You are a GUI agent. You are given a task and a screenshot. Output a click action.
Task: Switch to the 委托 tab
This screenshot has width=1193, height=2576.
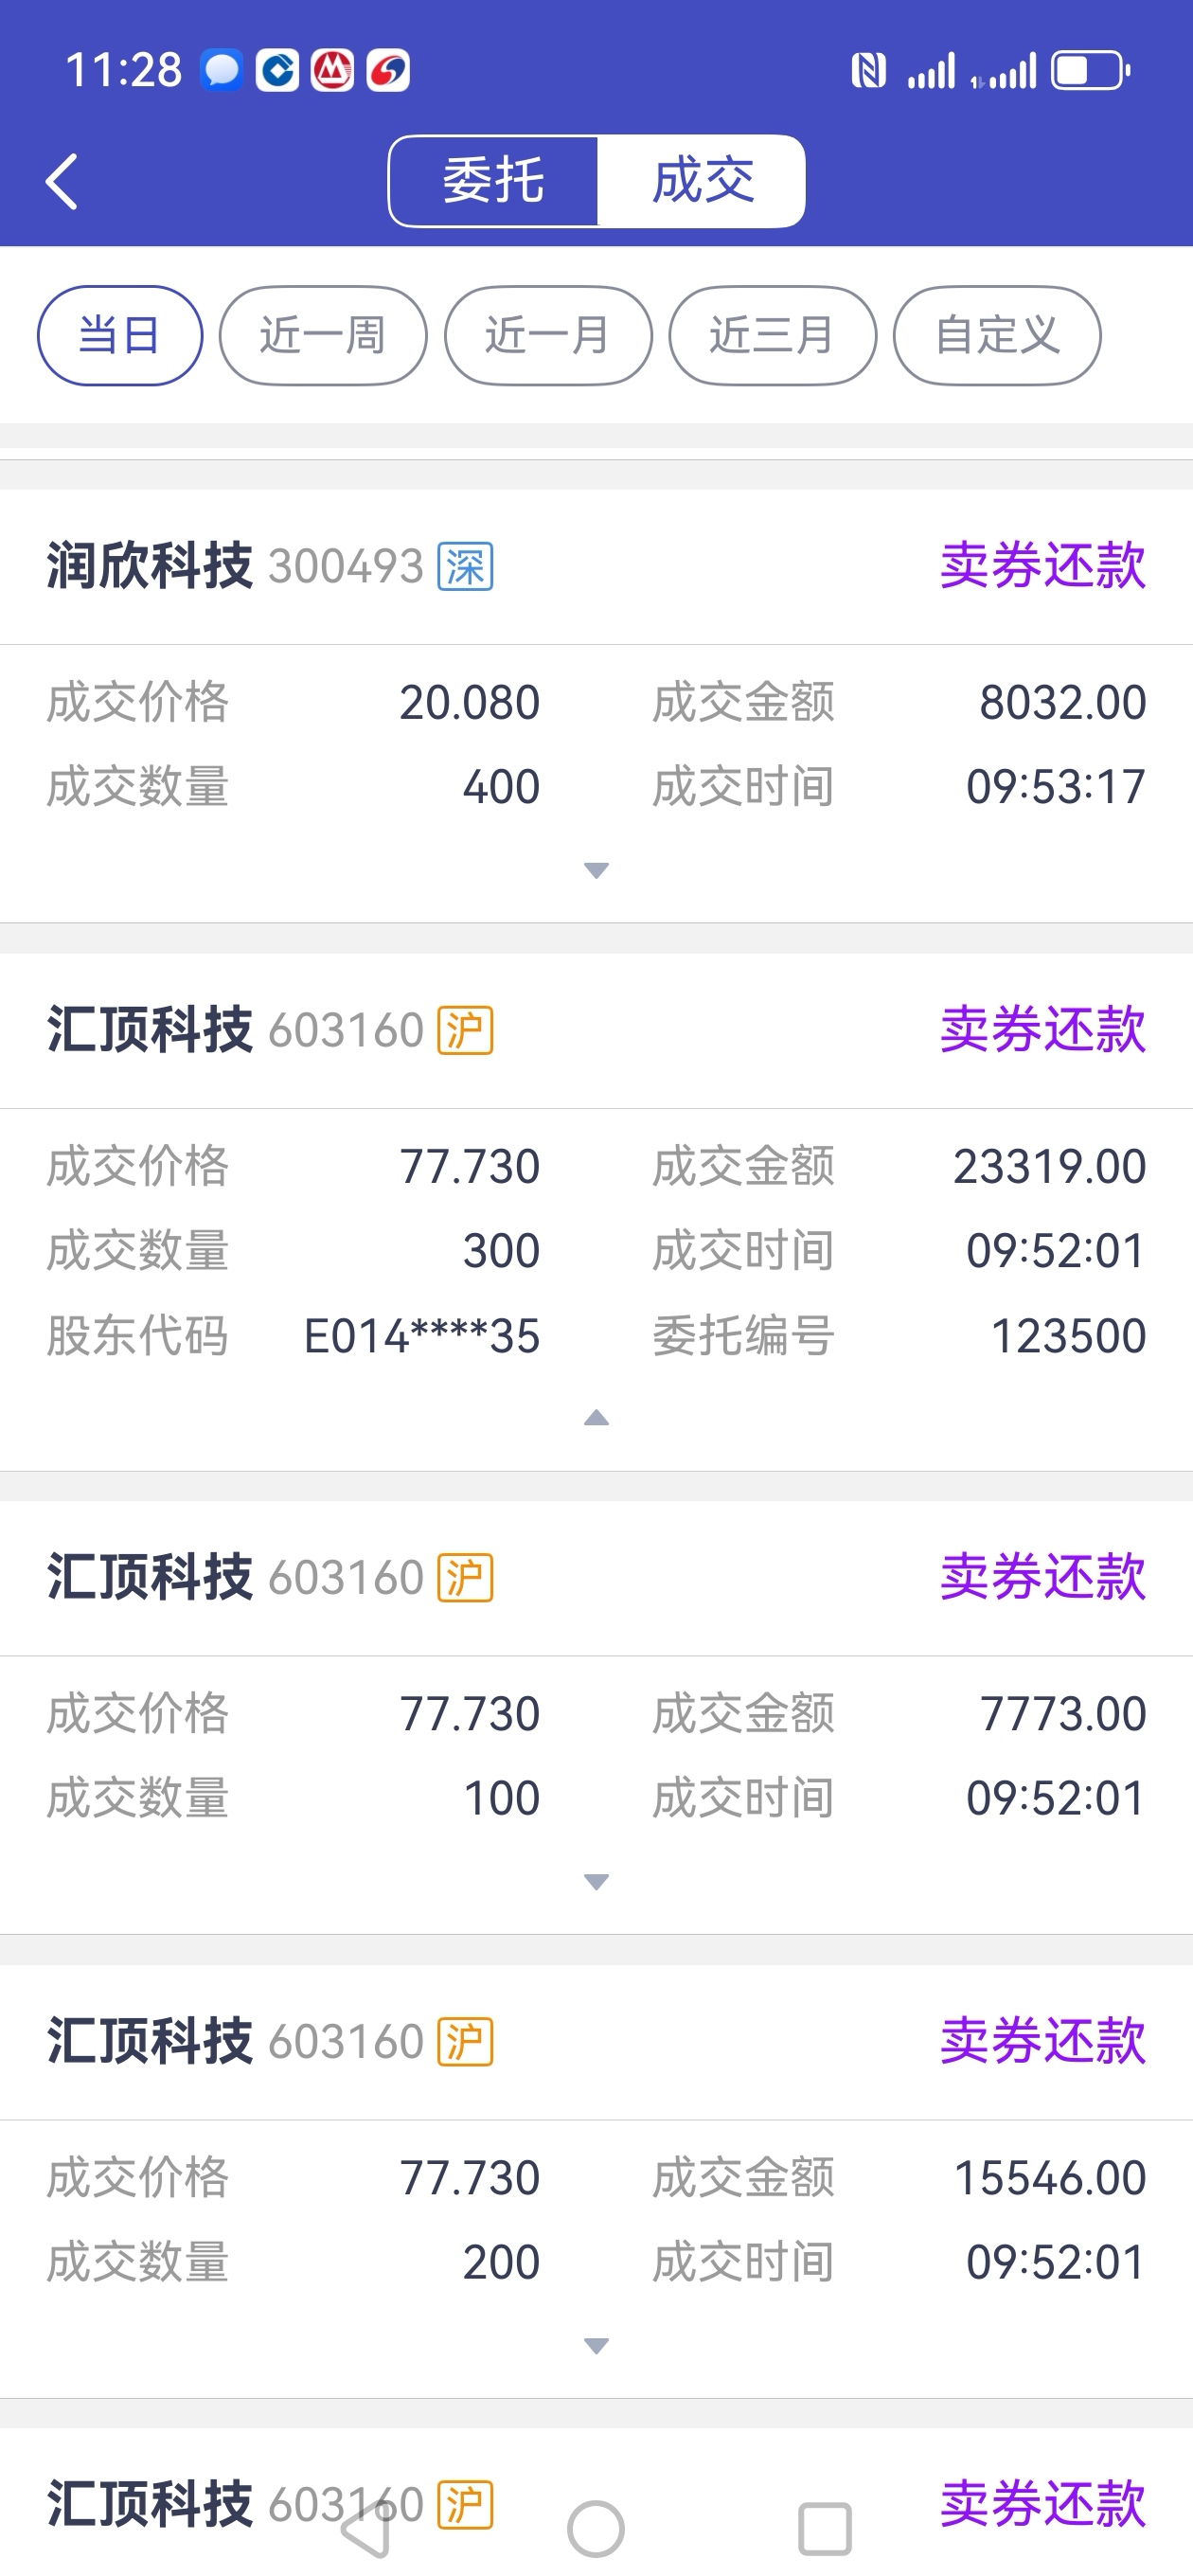493,181
